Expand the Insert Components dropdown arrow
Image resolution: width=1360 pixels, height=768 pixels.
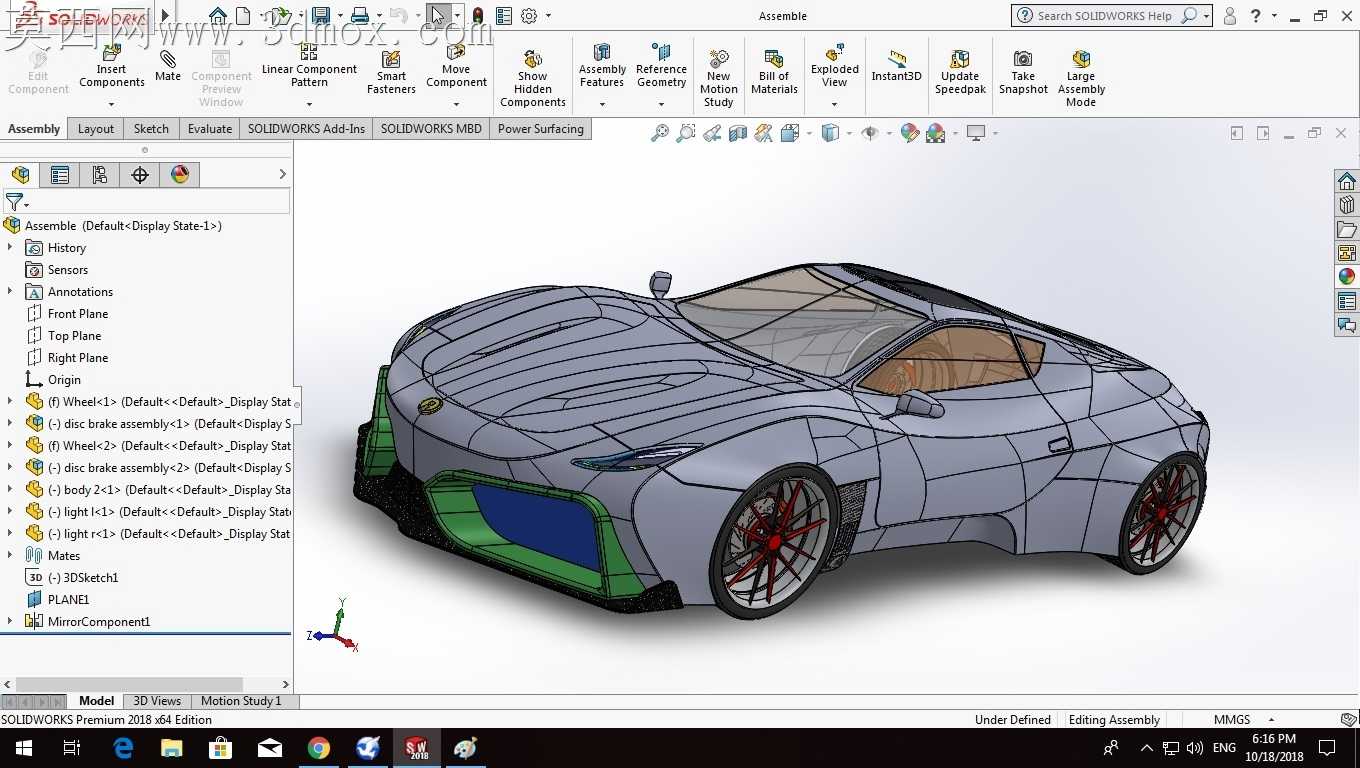[x=112, y=104]
